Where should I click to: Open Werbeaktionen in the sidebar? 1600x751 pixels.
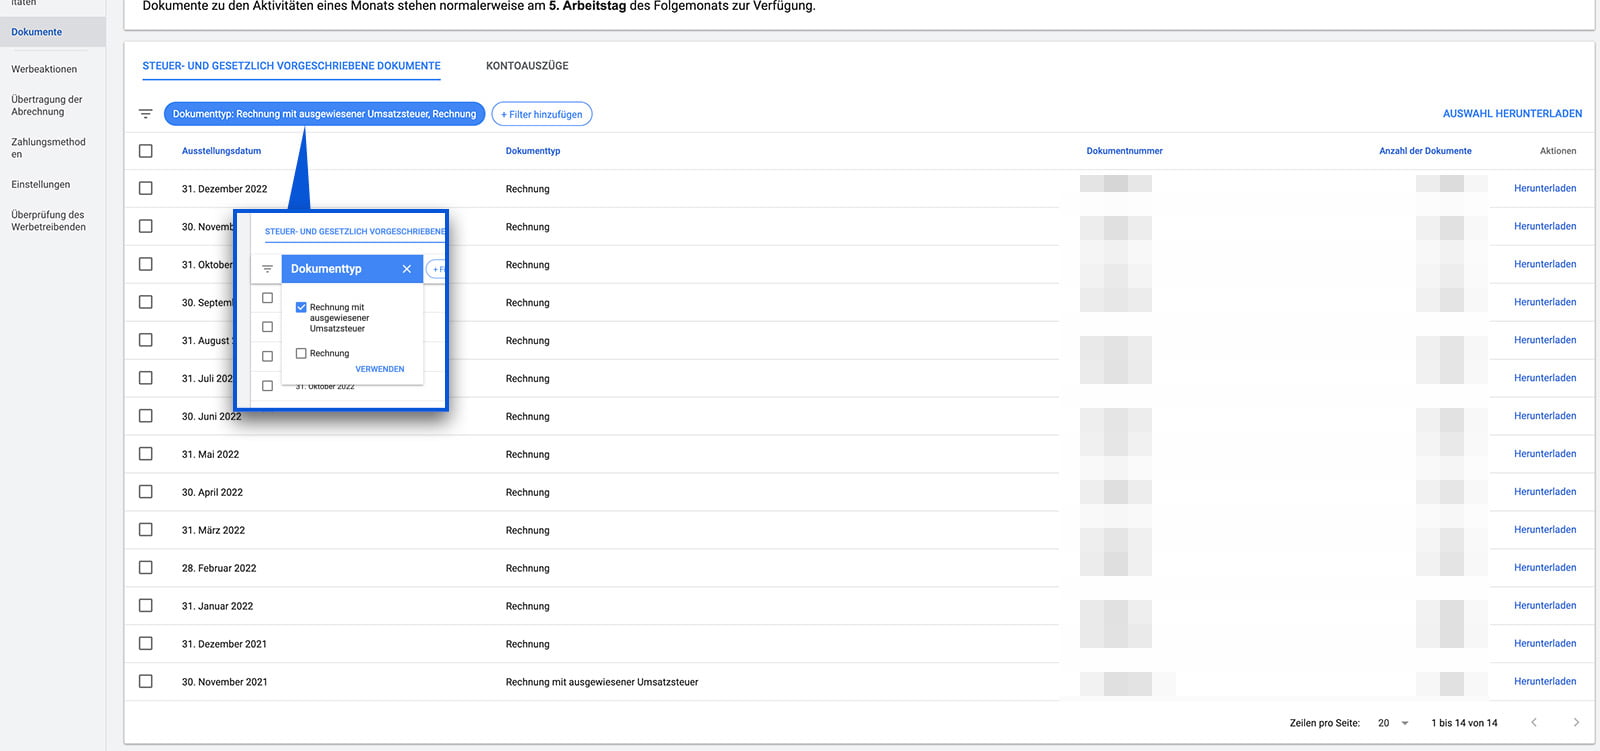[44, 69]
